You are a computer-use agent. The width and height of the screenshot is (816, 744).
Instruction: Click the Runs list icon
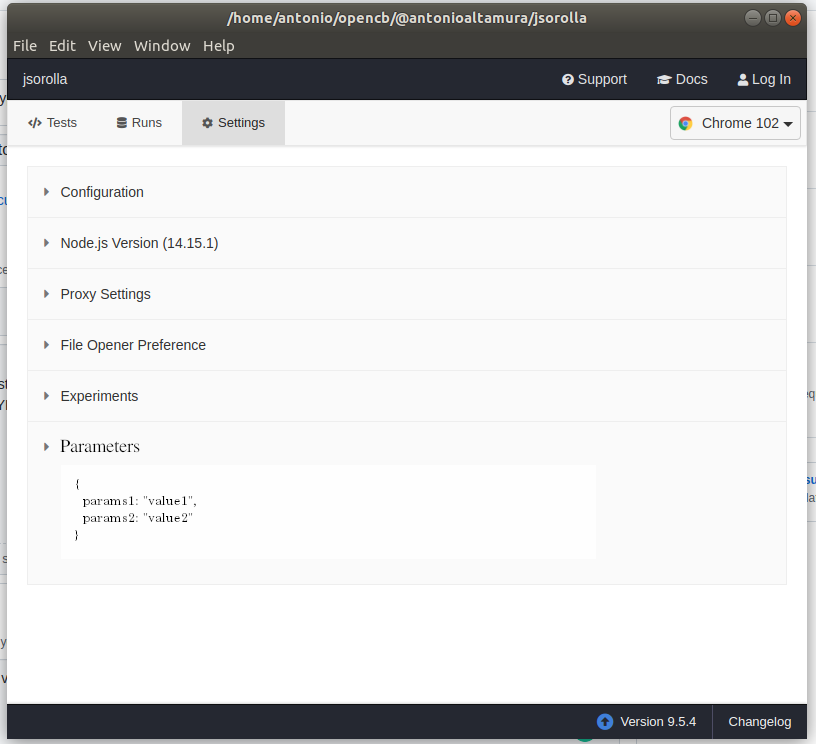tap(120, 122)
